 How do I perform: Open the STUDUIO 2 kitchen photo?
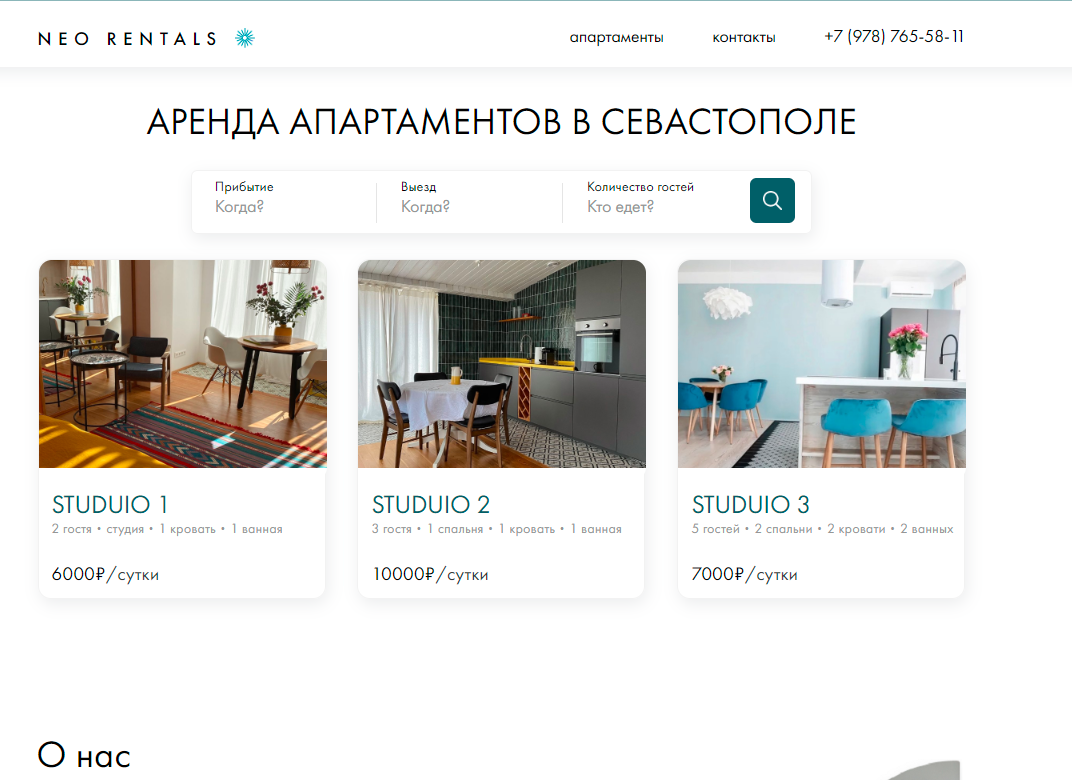tap(502, 364)
